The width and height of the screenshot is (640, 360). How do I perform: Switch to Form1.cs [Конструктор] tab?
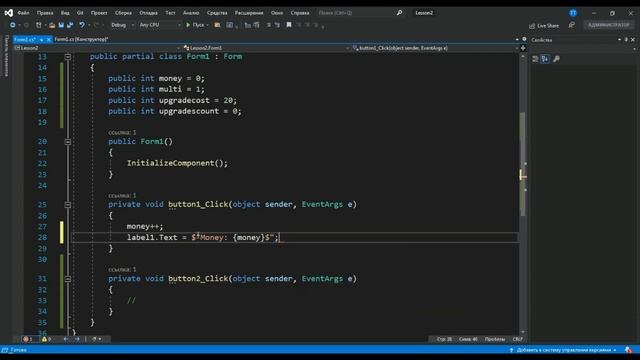pyautogui.click(x=81, y=40)
